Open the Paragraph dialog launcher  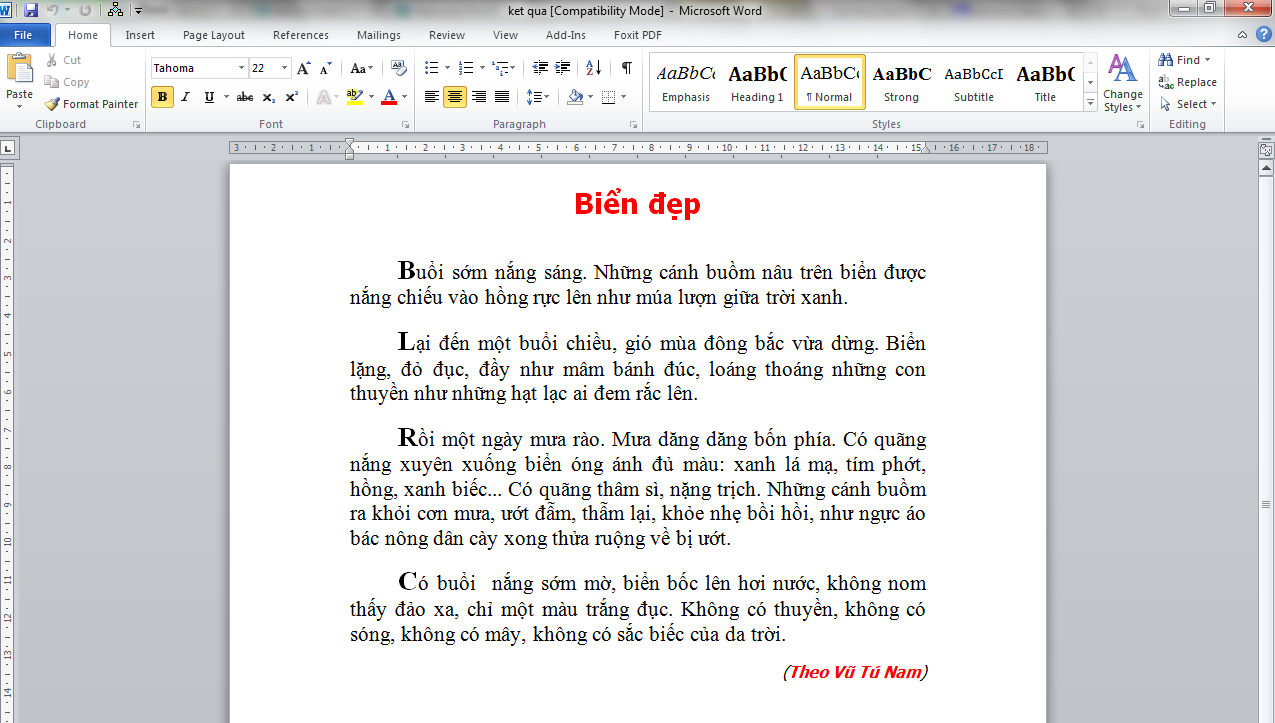[634, 125]
